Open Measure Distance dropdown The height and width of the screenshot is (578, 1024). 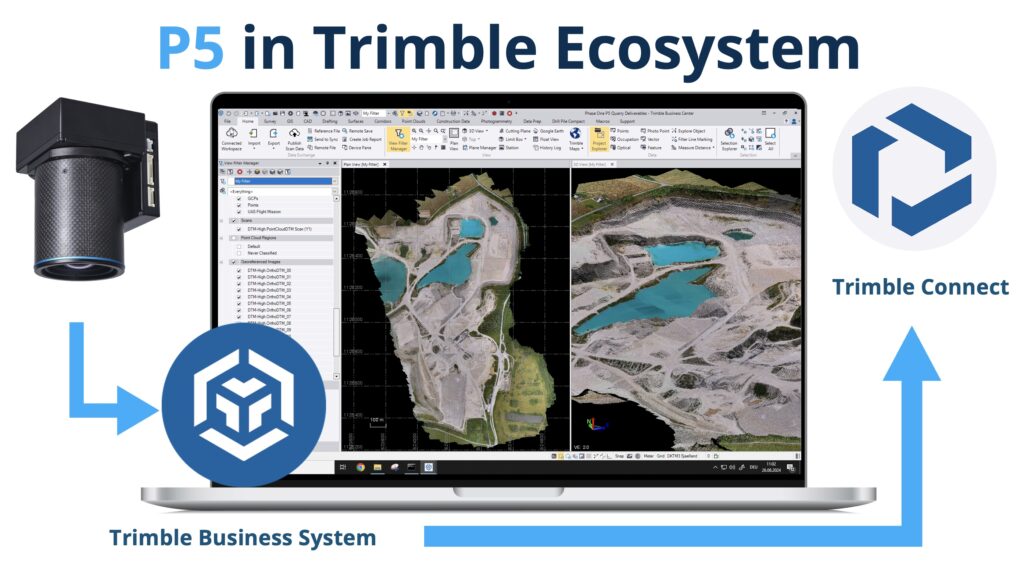click(x=694, y=148)
